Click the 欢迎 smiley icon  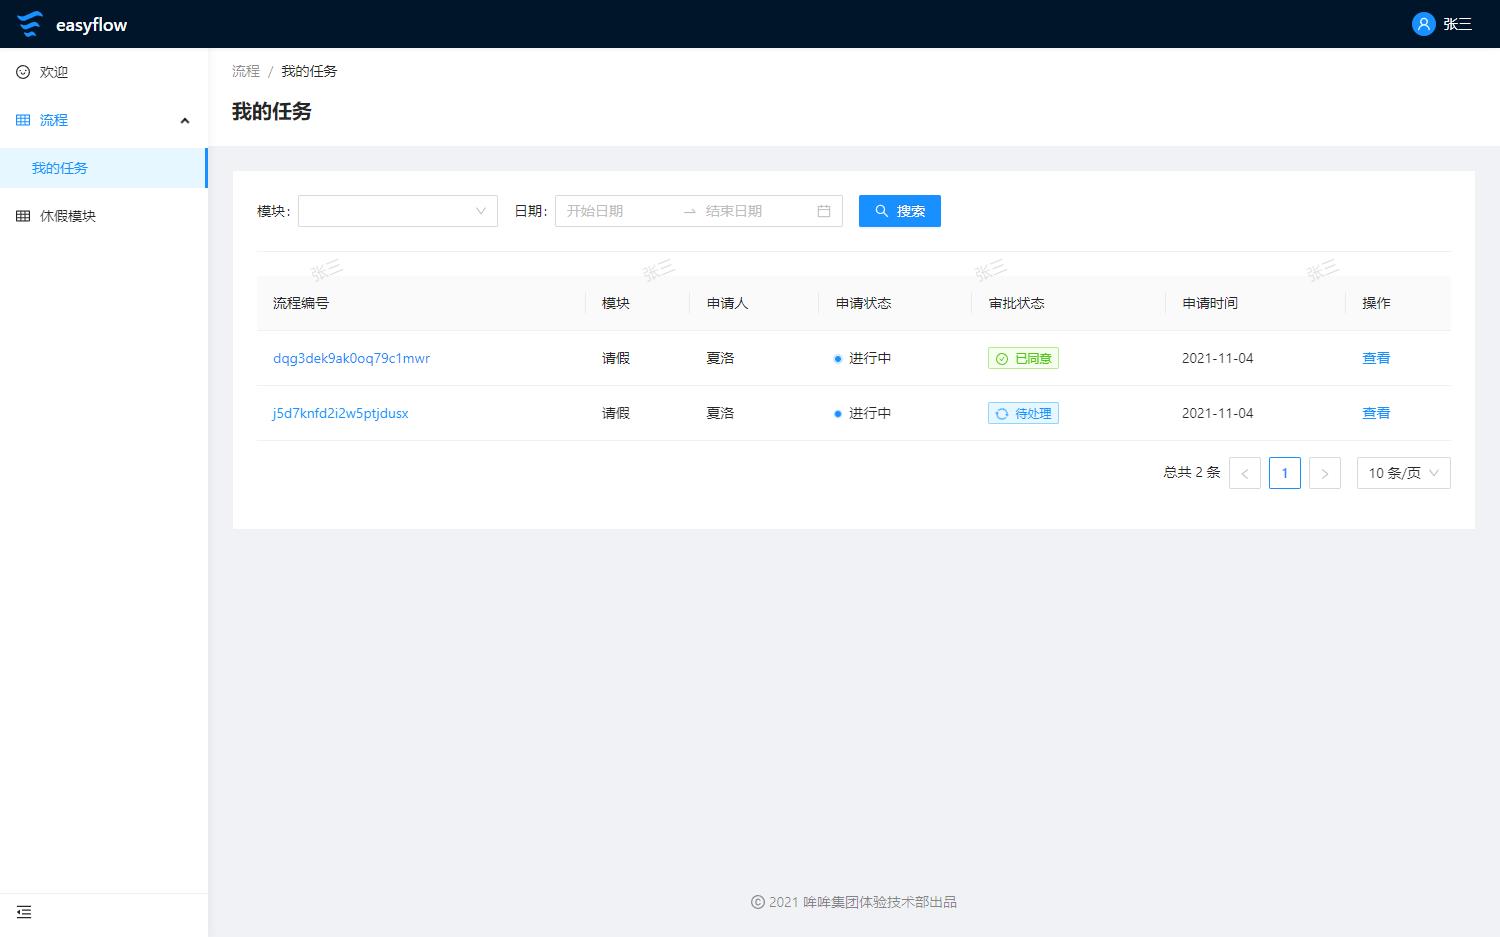[x=23, y=72]
